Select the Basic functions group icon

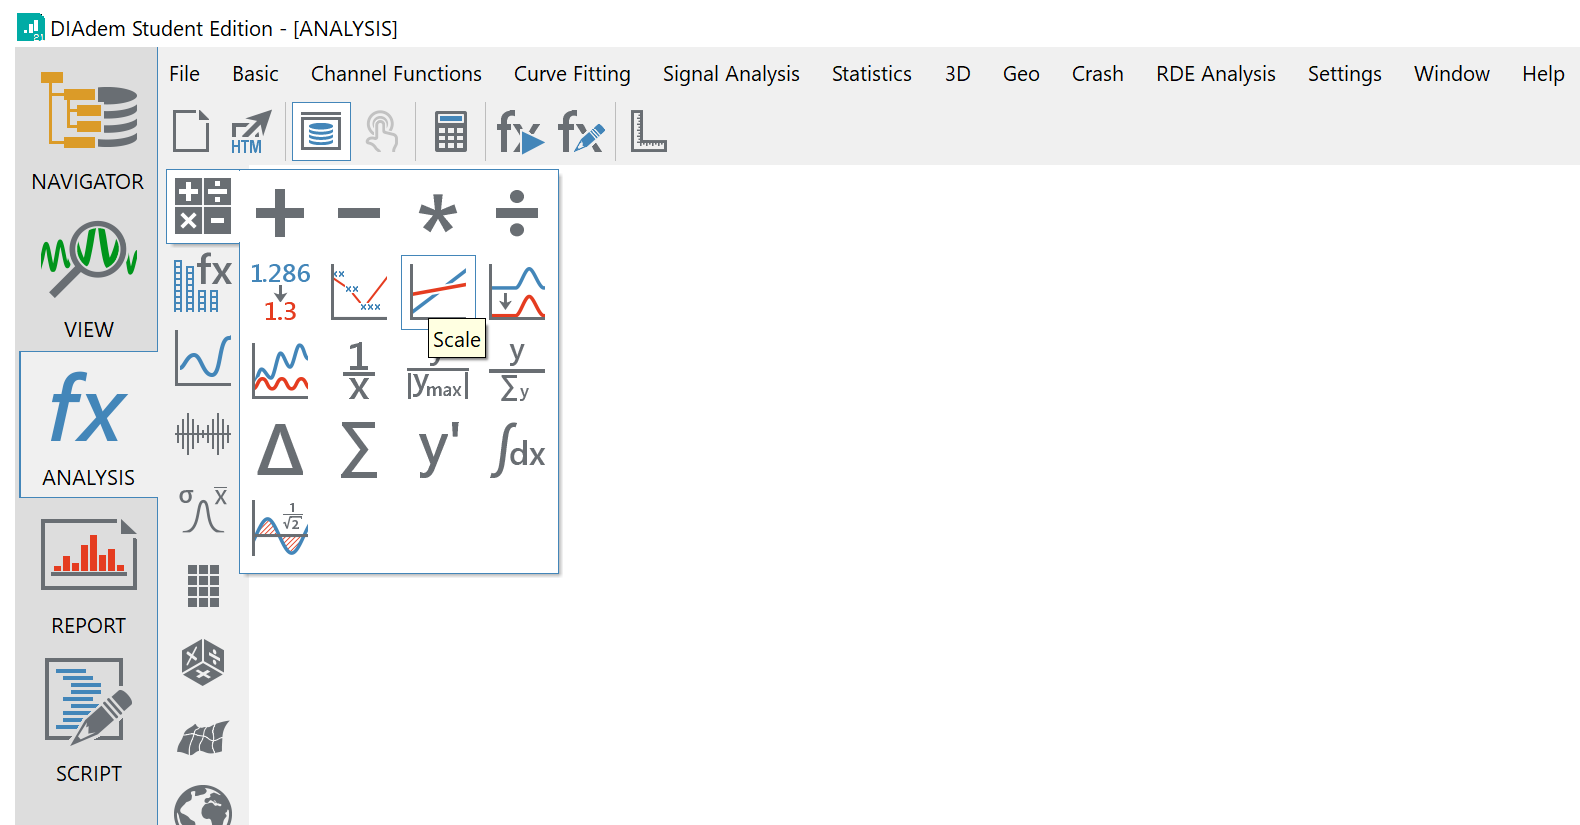tap(203, 206)
